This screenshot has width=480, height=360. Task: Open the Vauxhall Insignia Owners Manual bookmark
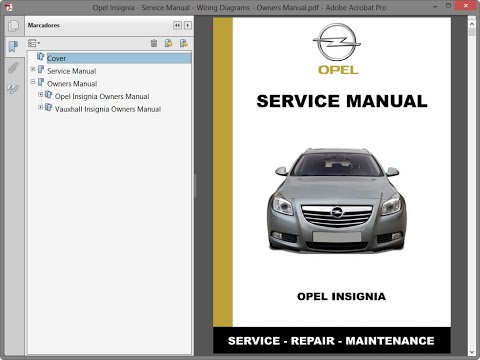[108, 109]
